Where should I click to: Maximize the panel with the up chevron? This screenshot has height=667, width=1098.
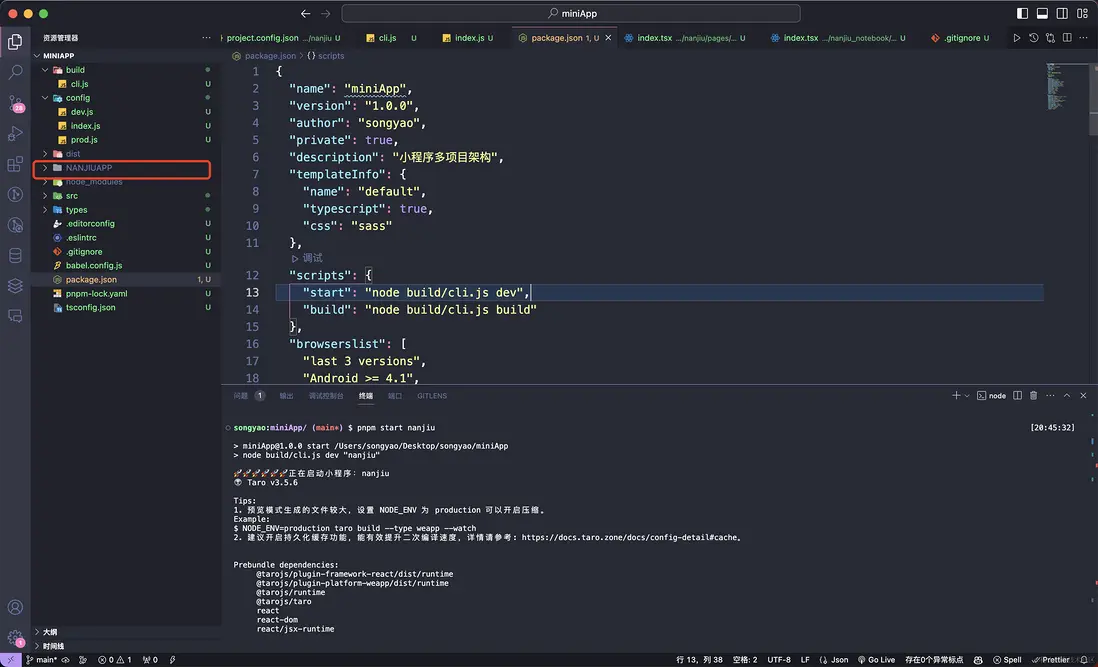[1066, 395]
